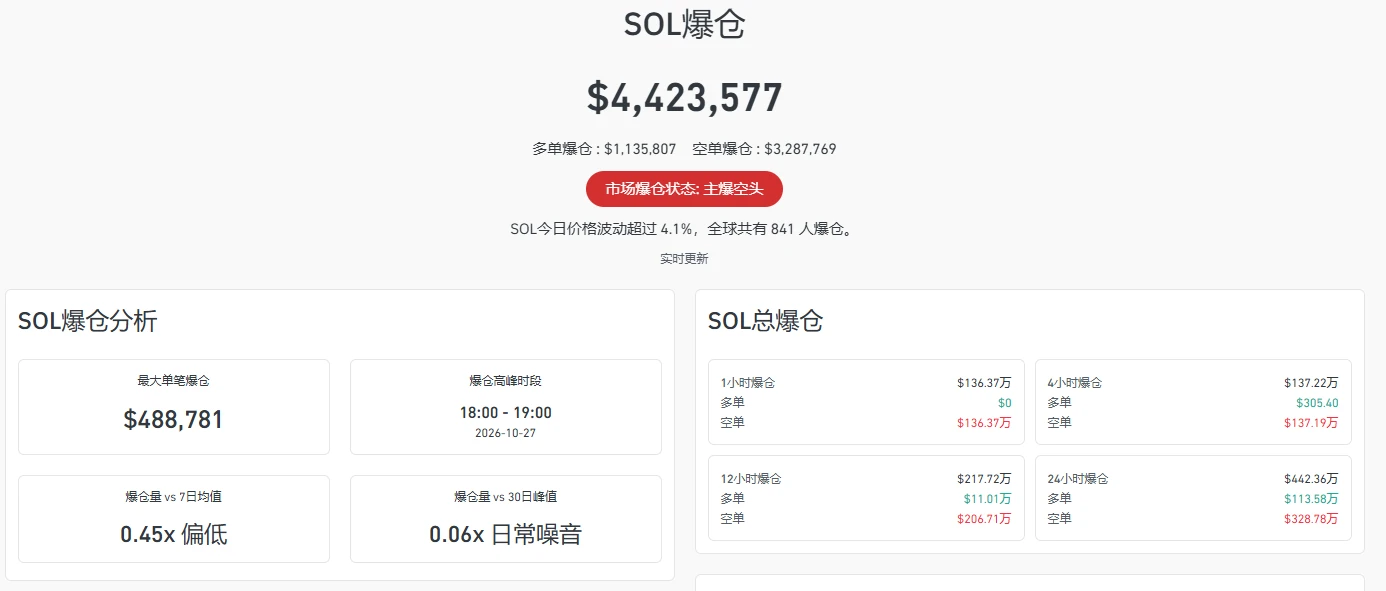Screen dimensions: 1386x591
Task: Select the 18:00 - 19:00 peak period
Action: 506,413
